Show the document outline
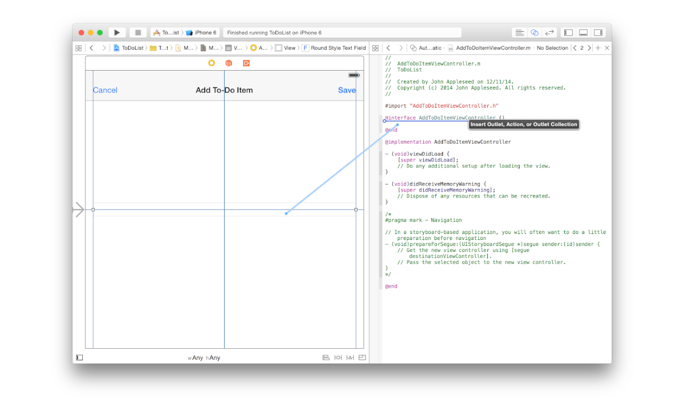The height and width of the screenshot is (404, 680). click(79, 358)
